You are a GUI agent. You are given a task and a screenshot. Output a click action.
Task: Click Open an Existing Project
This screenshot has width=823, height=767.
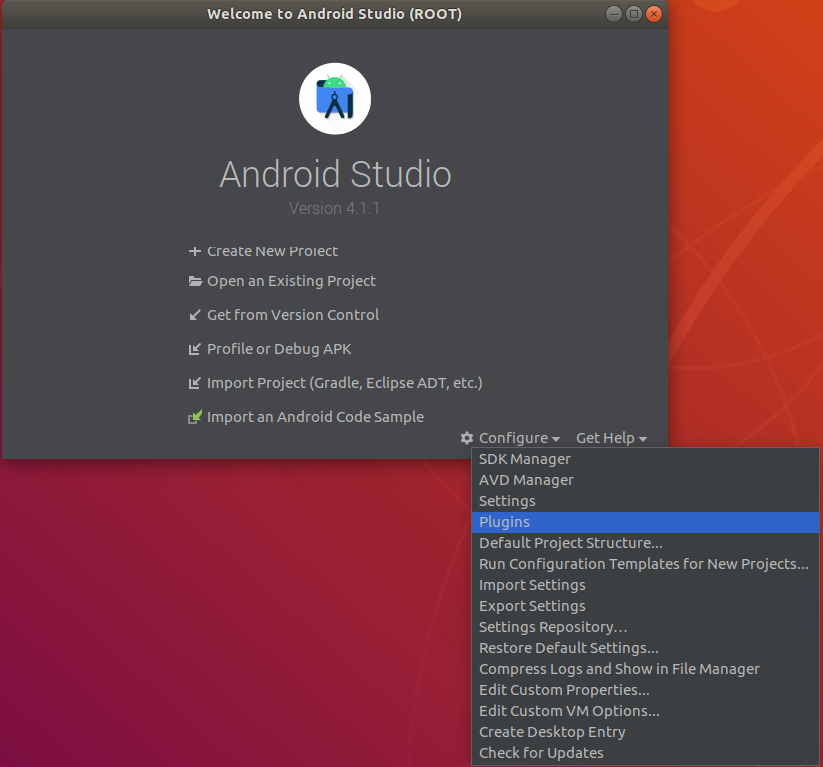291,281
